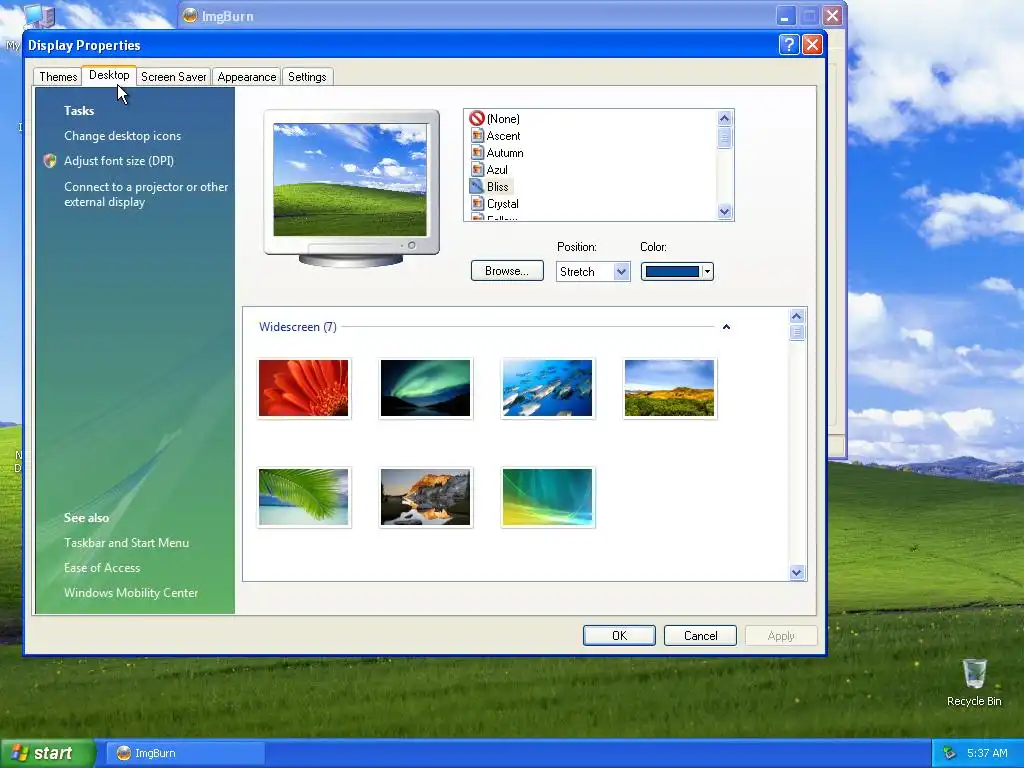This screenshot has width=1024, height=768.
Task: Select the Vista green aurora thumbnail
Action: click(547, 497)
